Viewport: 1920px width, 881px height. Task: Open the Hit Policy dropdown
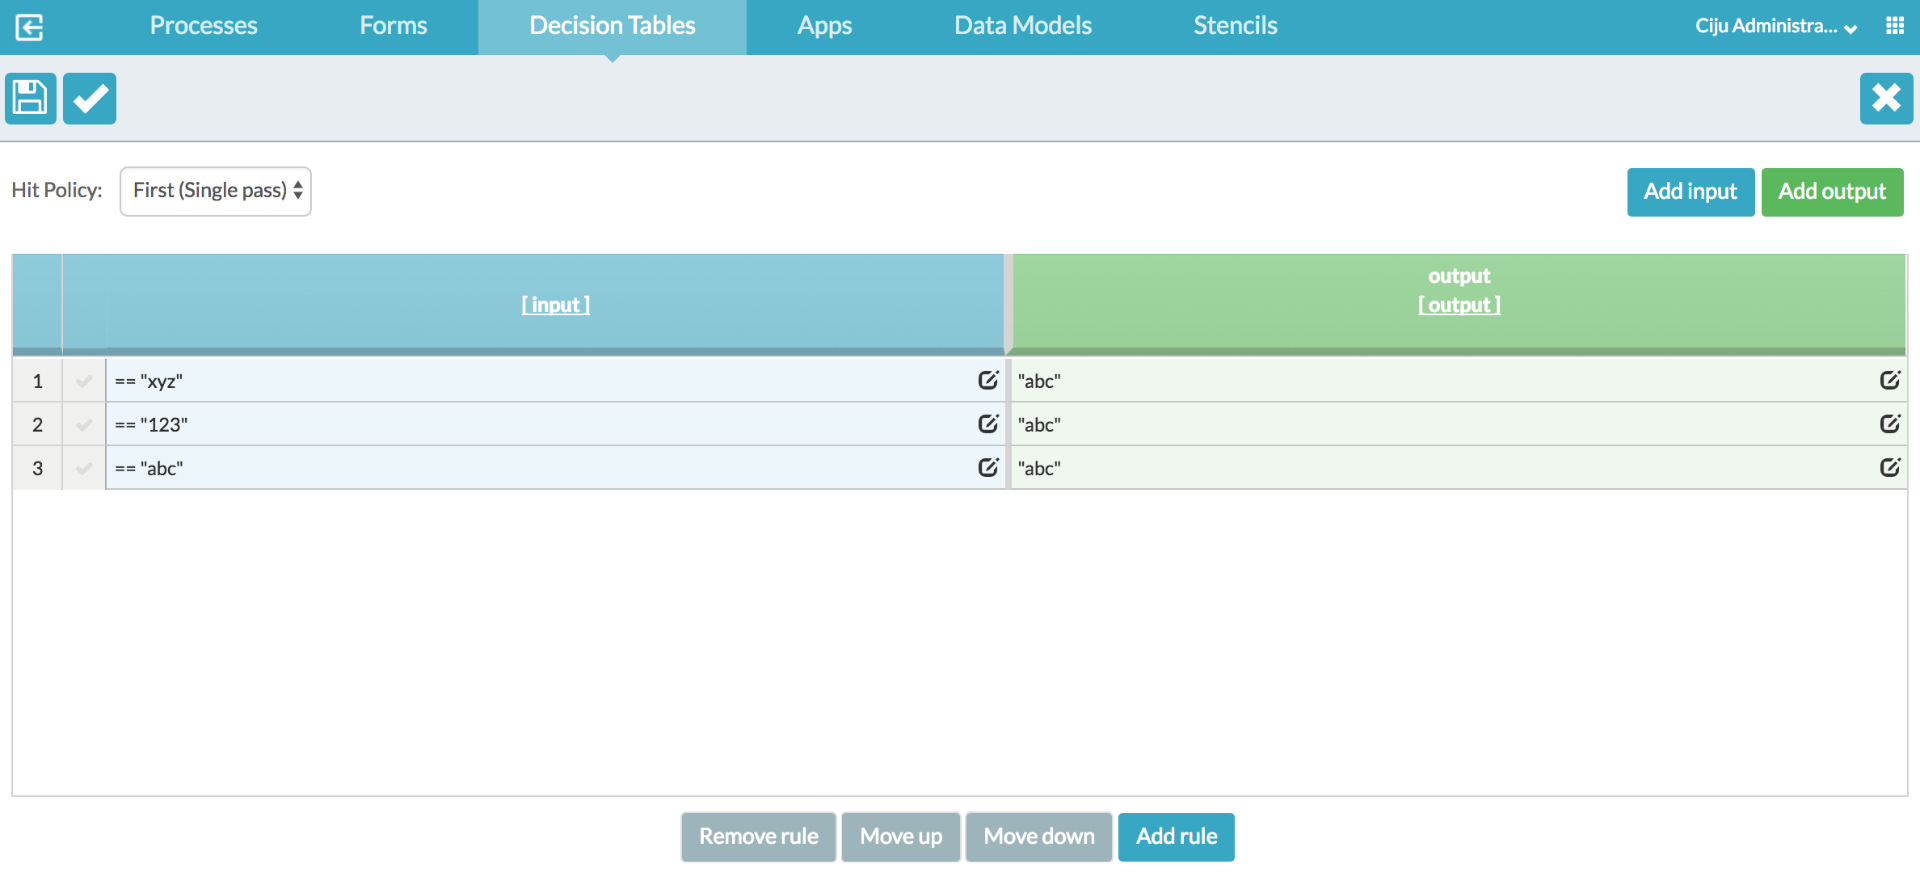point(216,191)
